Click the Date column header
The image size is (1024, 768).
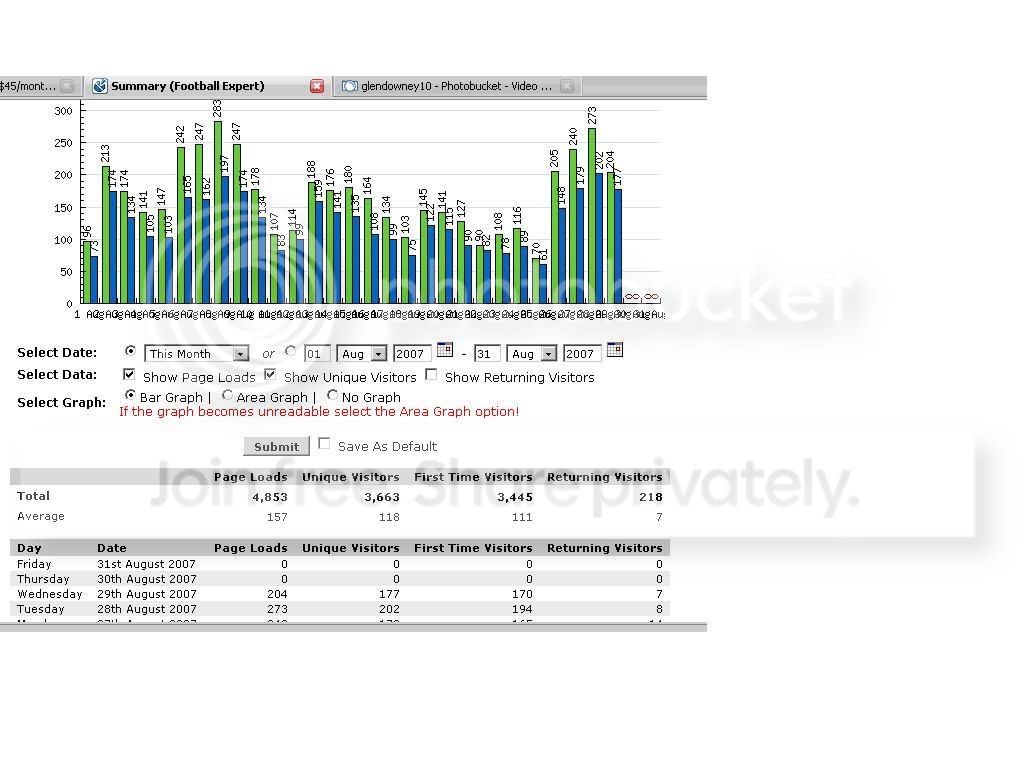click(x=112, y=548)
